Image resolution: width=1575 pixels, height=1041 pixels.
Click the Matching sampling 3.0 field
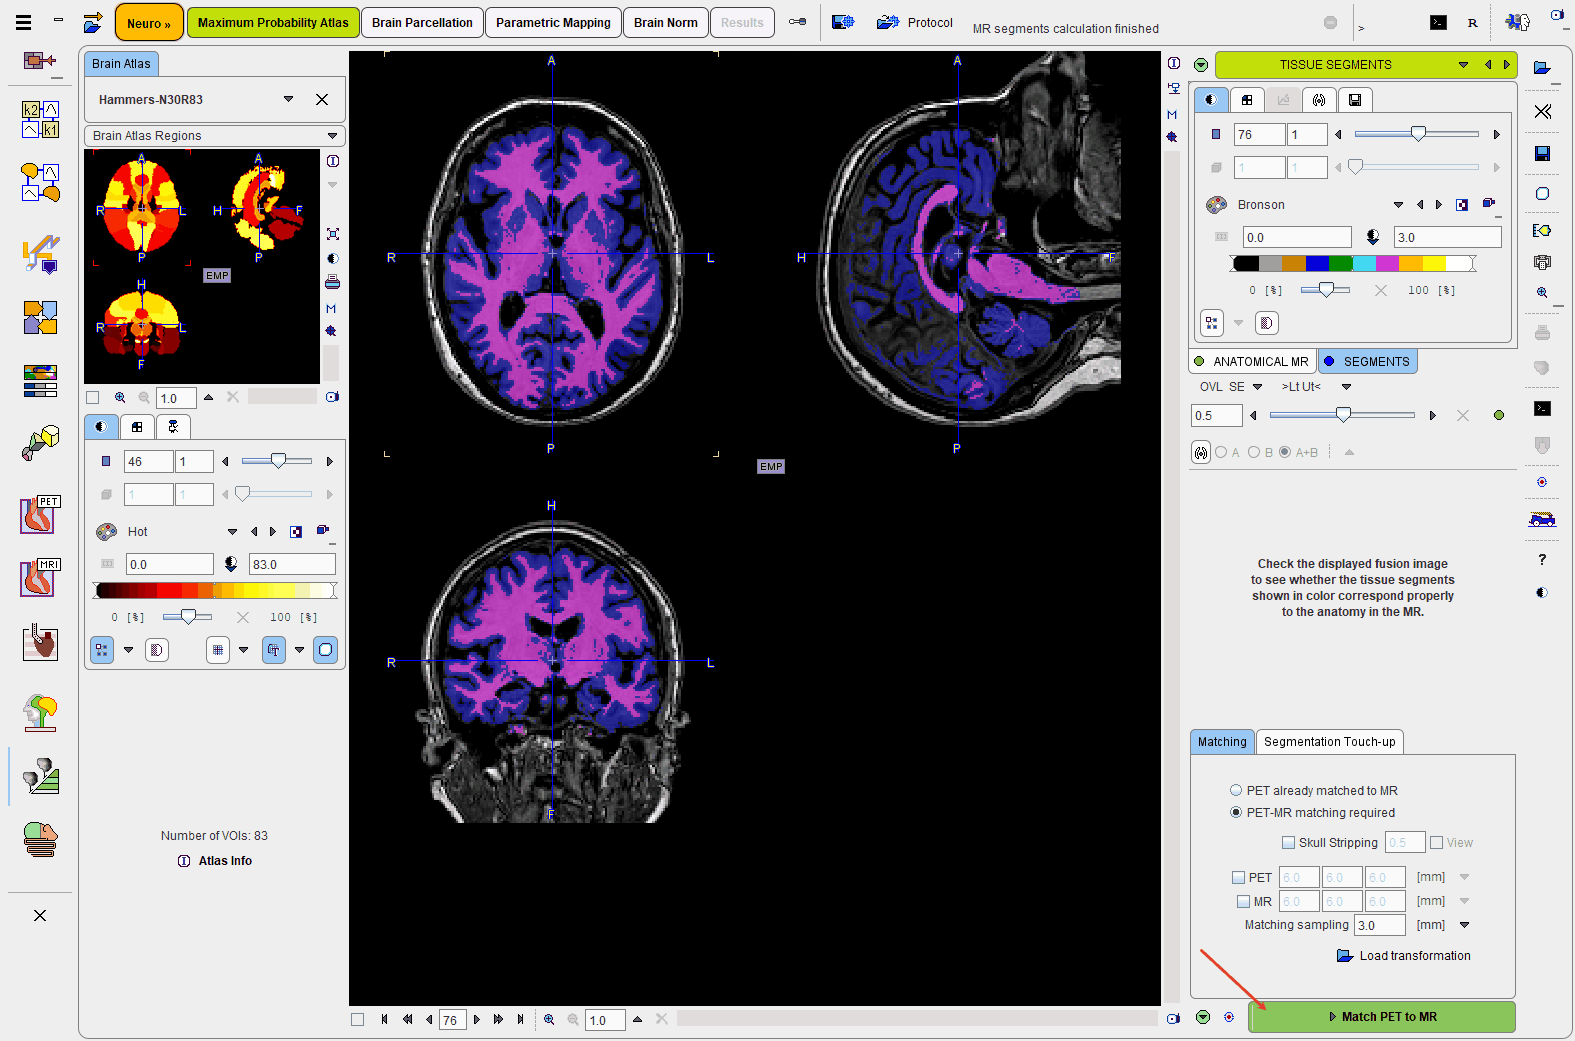(1381, 925)
